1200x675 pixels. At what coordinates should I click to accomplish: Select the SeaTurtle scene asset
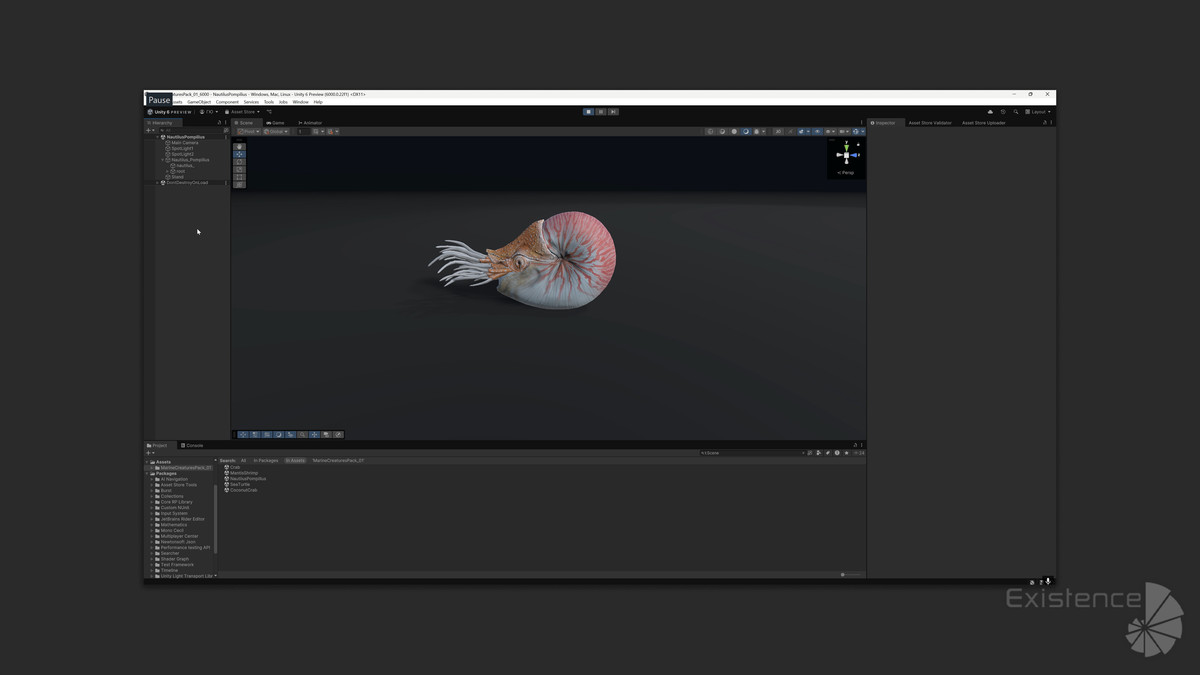pyautogui.click(x=240, y=485)
